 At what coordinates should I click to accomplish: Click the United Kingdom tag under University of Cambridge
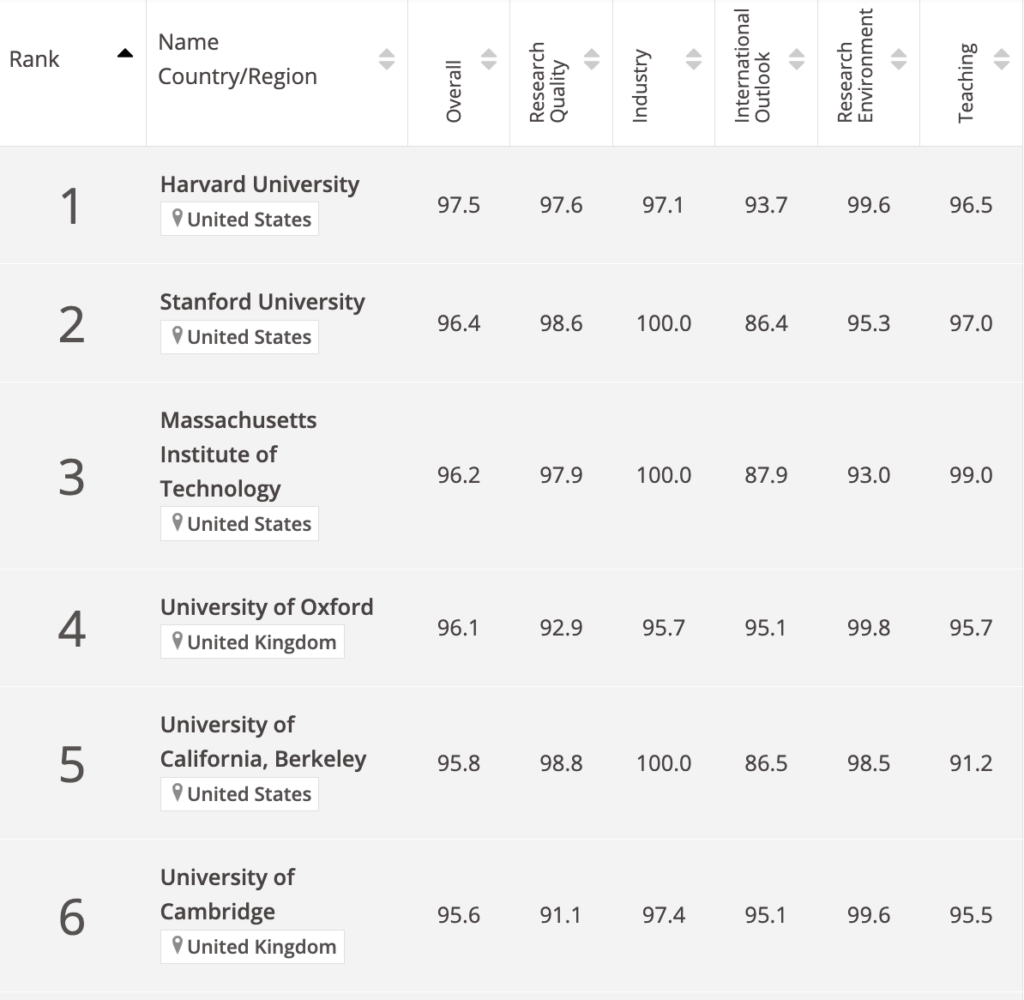click(252, 946)
